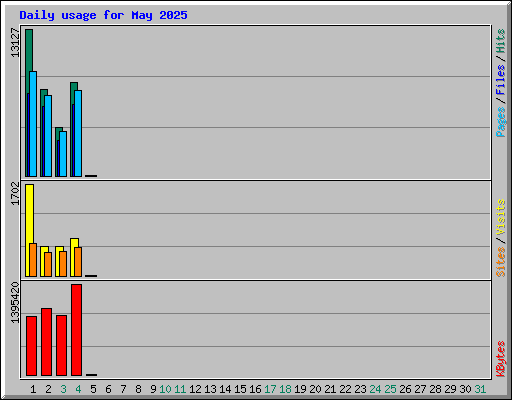Click day label 28 on x-axis

435,389
